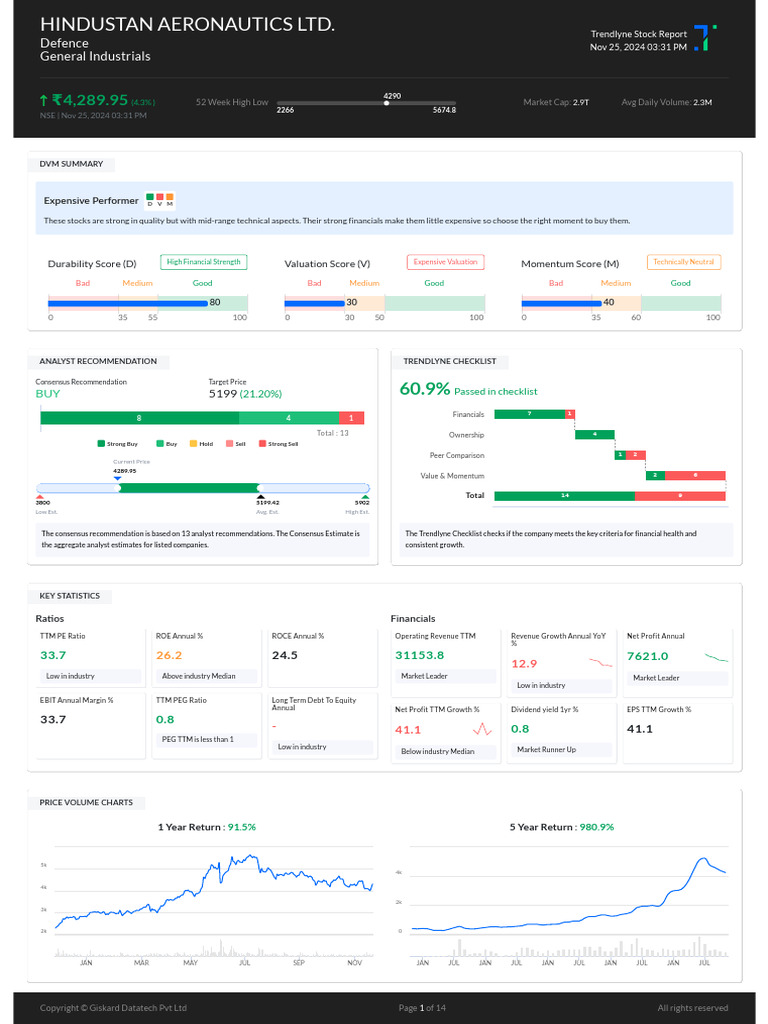The width and height of the screenshot is (768, 1024).
Task: Click the TTM PE Ratio value 33.7
Action: coord(53,655)
